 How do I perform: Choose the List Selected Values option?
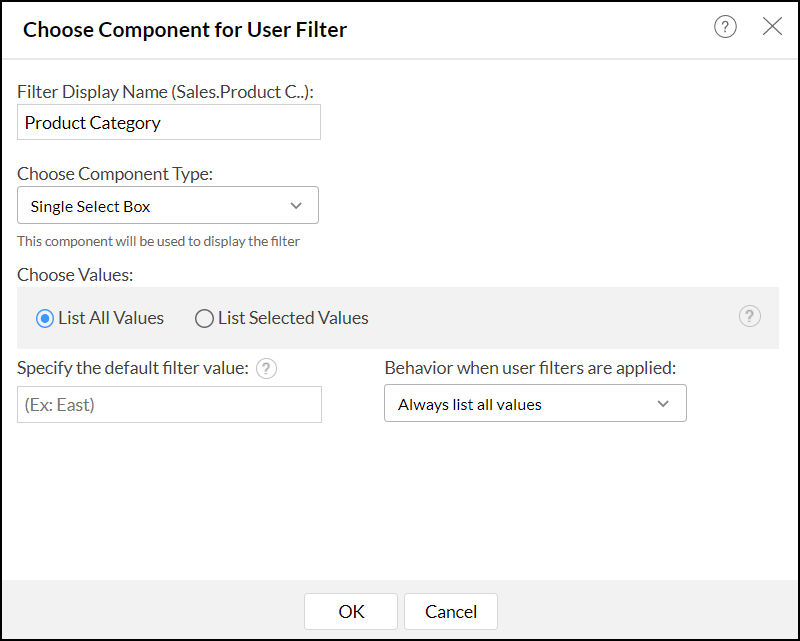(x=204, y=318)
